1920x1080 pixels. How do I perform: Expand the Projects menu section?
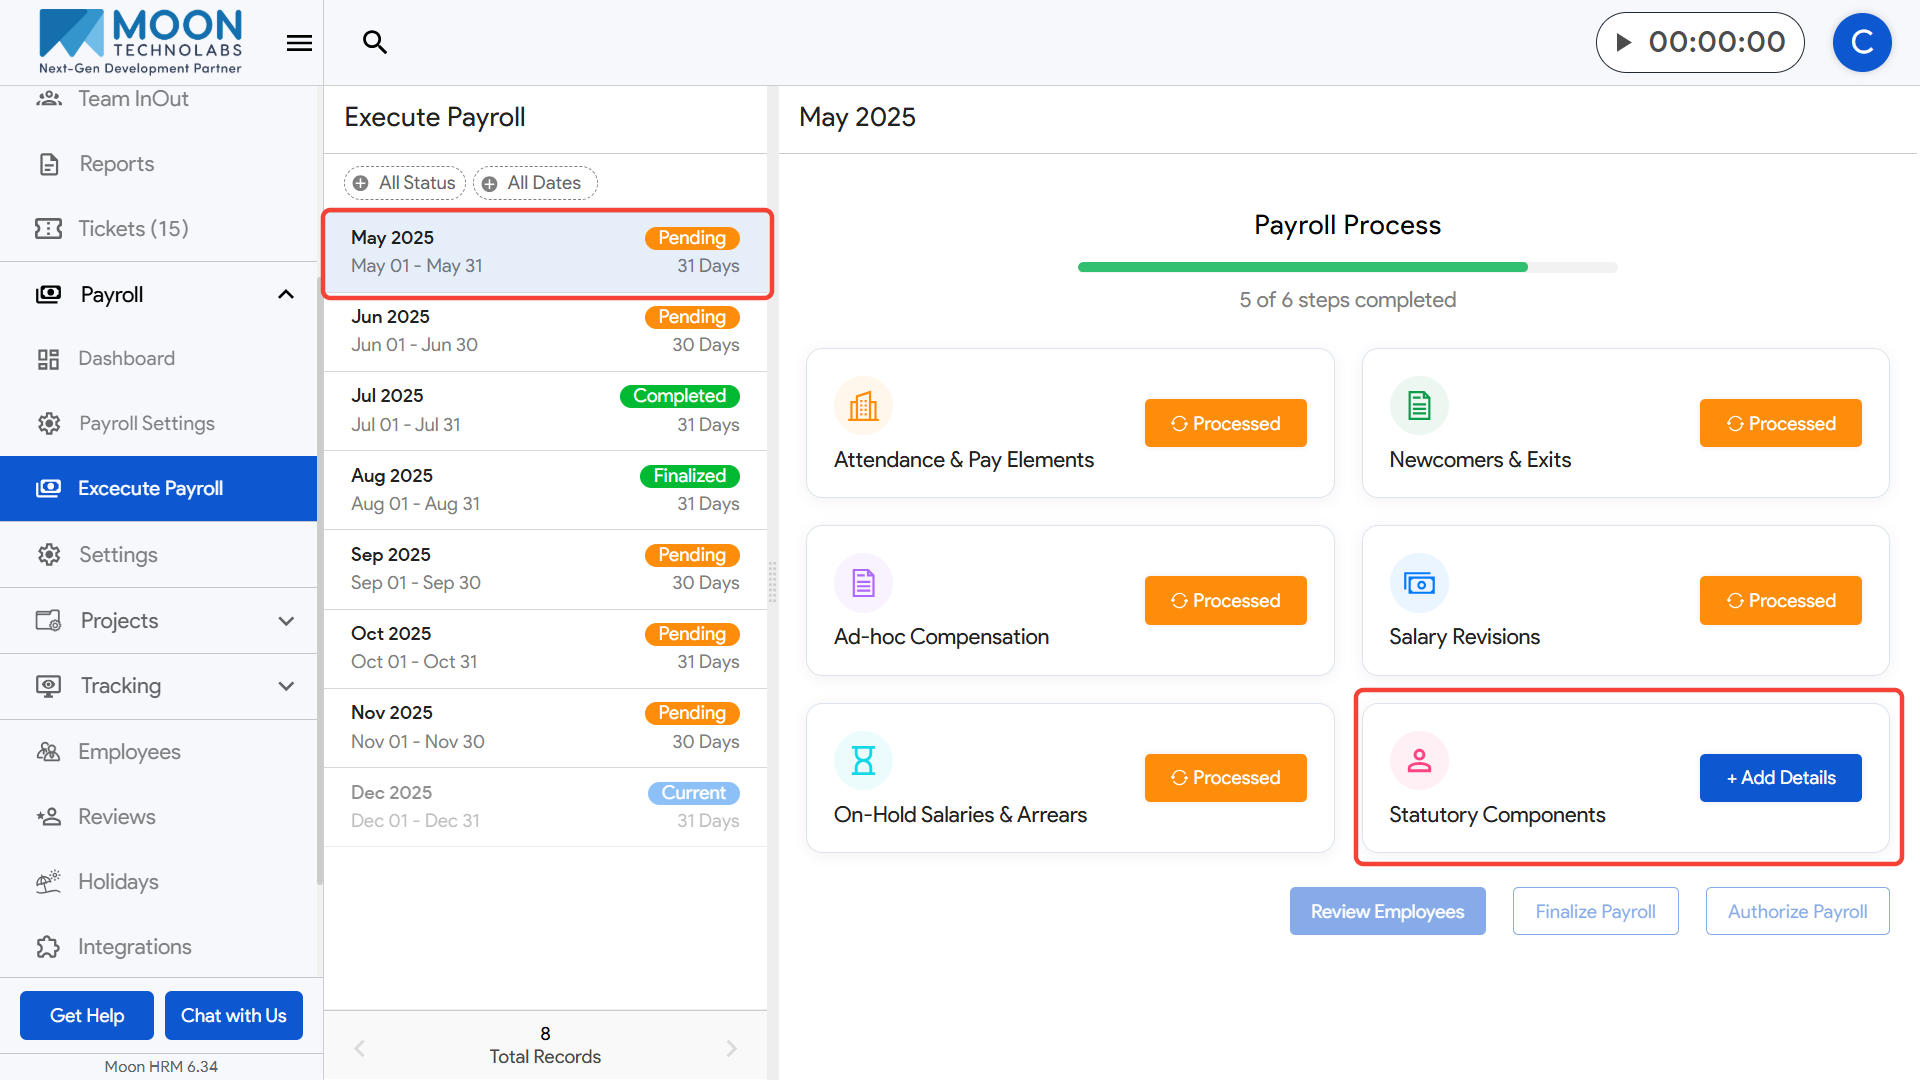pos(286,621)
